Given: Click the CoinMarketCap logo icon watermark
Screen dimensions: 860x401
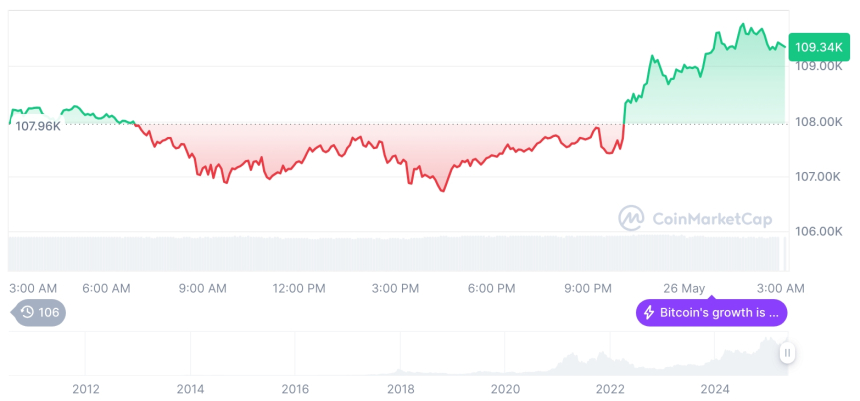Looking at the screenshot, I should point(631,217).
